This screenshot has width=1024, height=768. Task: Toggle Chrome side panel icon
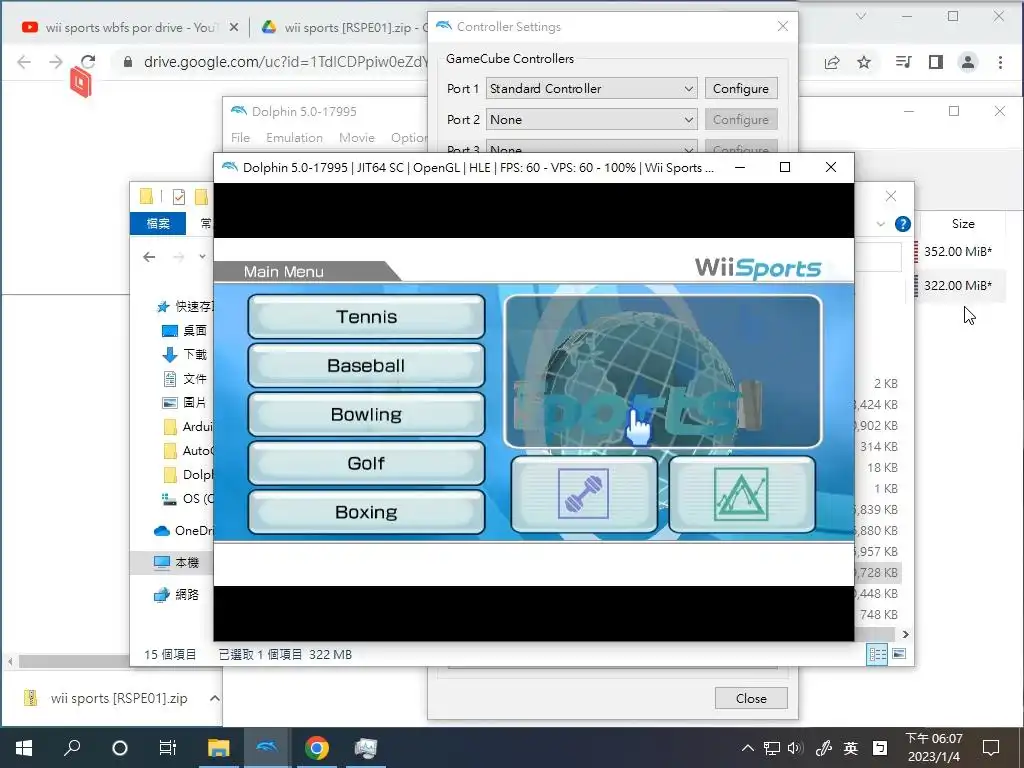coord(936,62)
